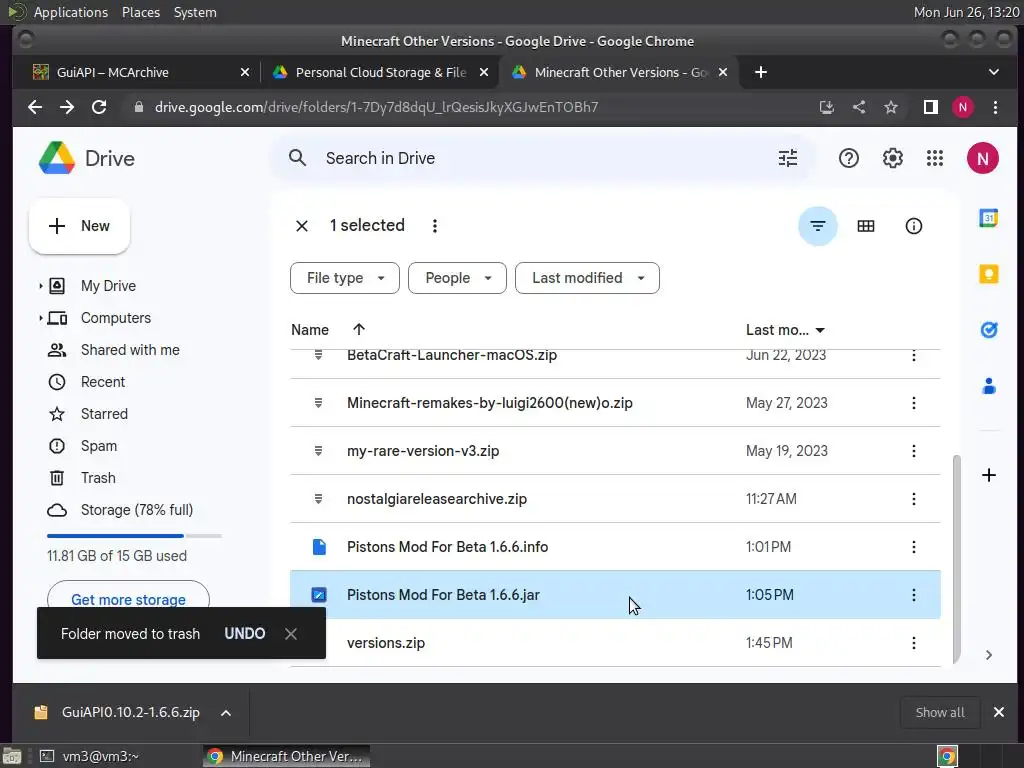
Task: Click the file list vertical scrollbar
Action: [957, 558]
